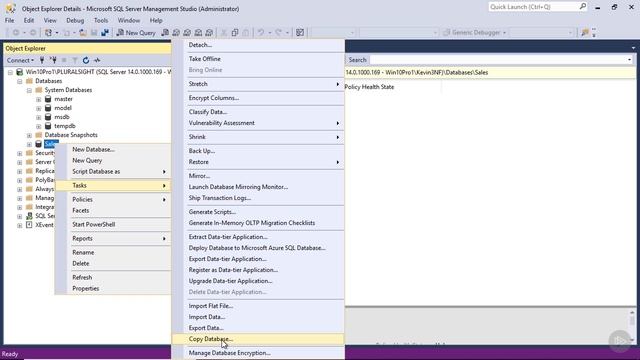Open the File menu

[x=9, y=20]
